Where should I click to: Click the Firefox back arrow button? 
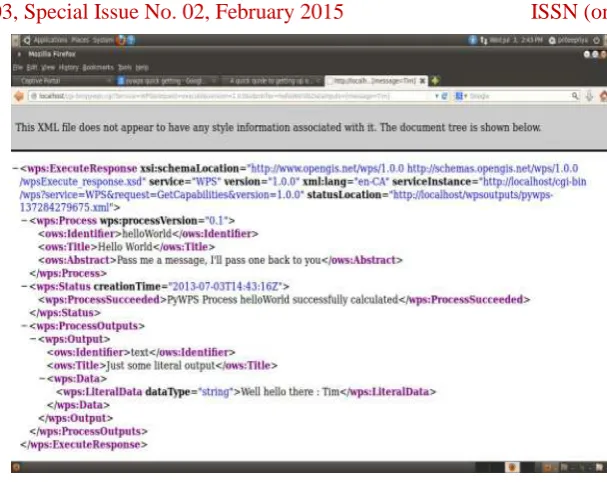coord(19,96)
